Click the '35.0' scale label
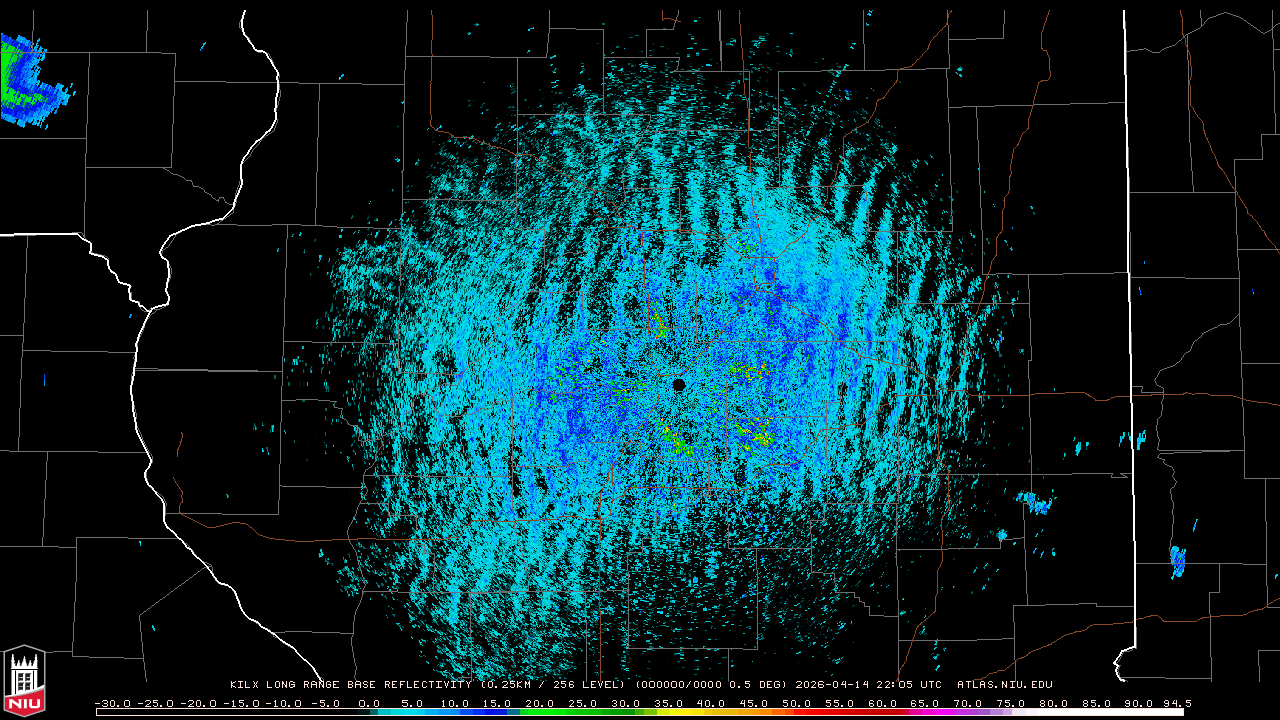The width and height of the screenshot is (1280, 720). coord(669,703)
